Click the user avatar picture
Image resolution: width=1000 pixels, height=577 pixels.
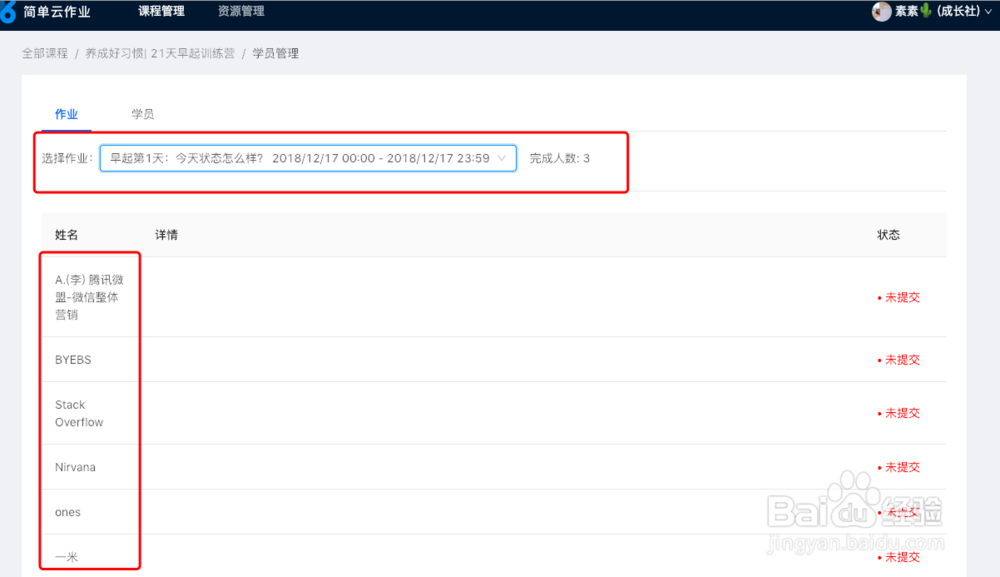tap(881, 11)
